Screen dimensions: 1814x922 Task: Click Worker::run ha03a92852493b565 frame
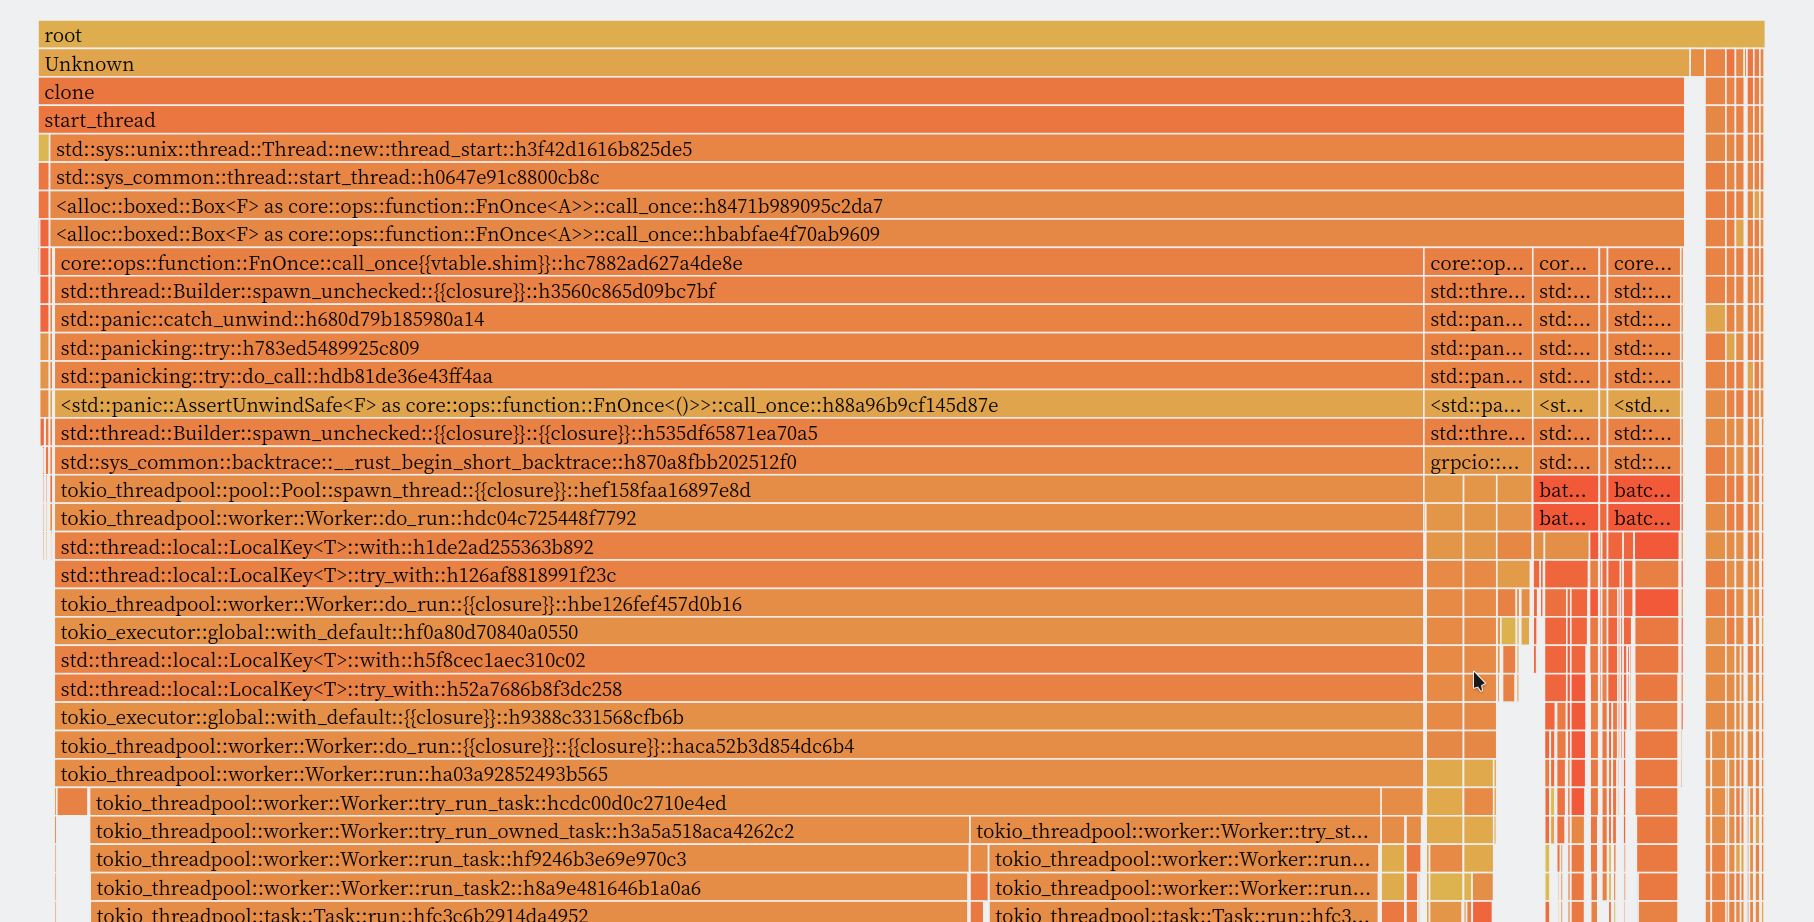pos(739,774)
